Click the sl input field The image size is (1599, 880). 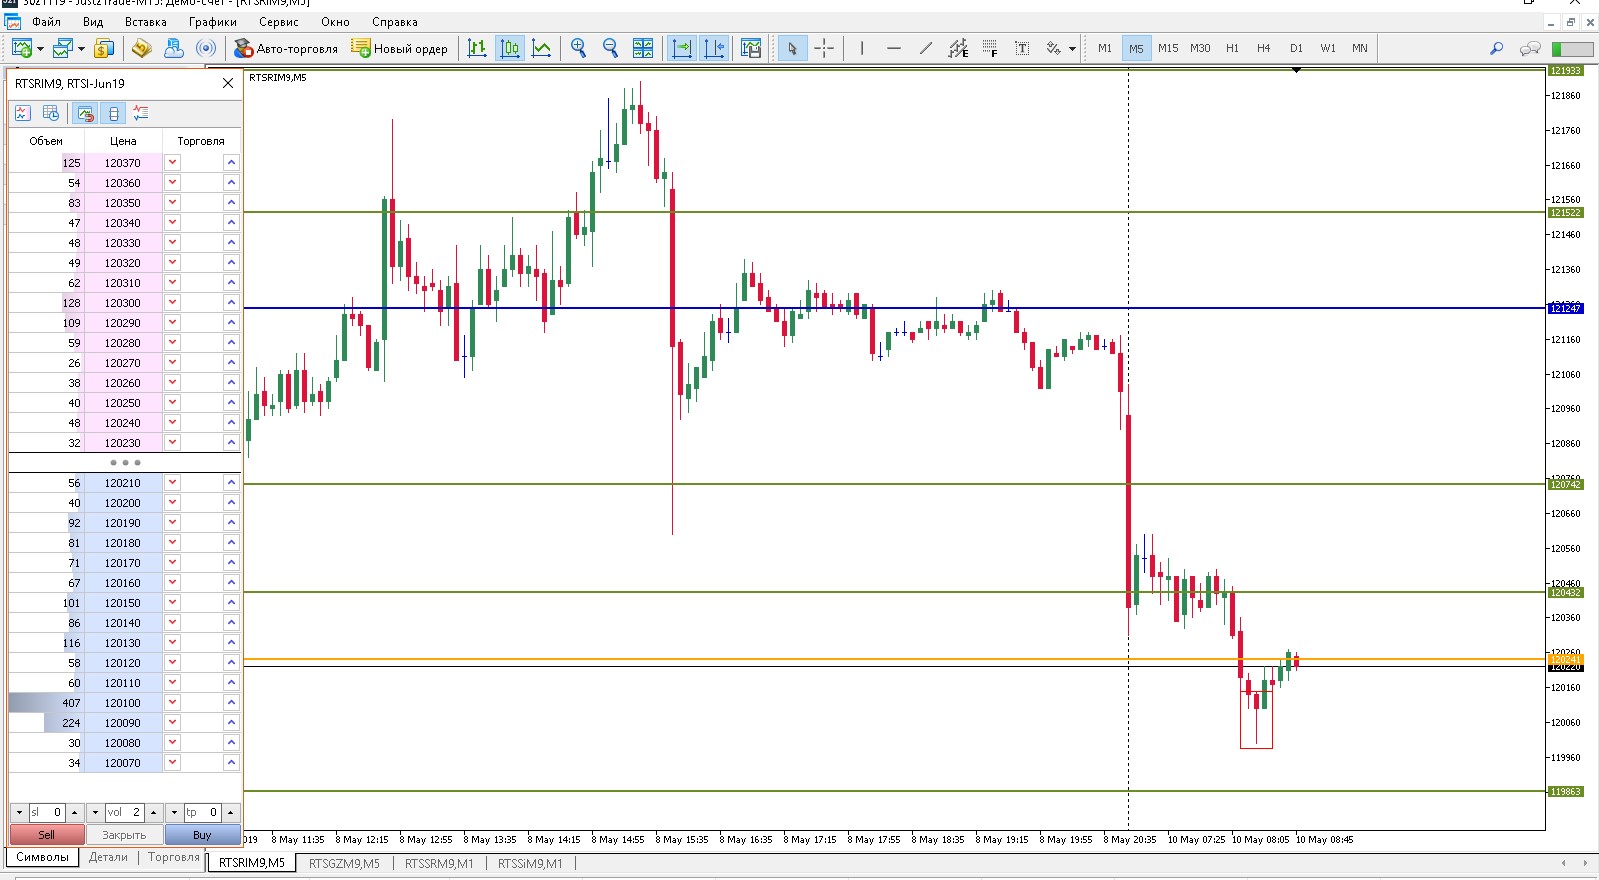pyautogui.click(x=47, y=812)
